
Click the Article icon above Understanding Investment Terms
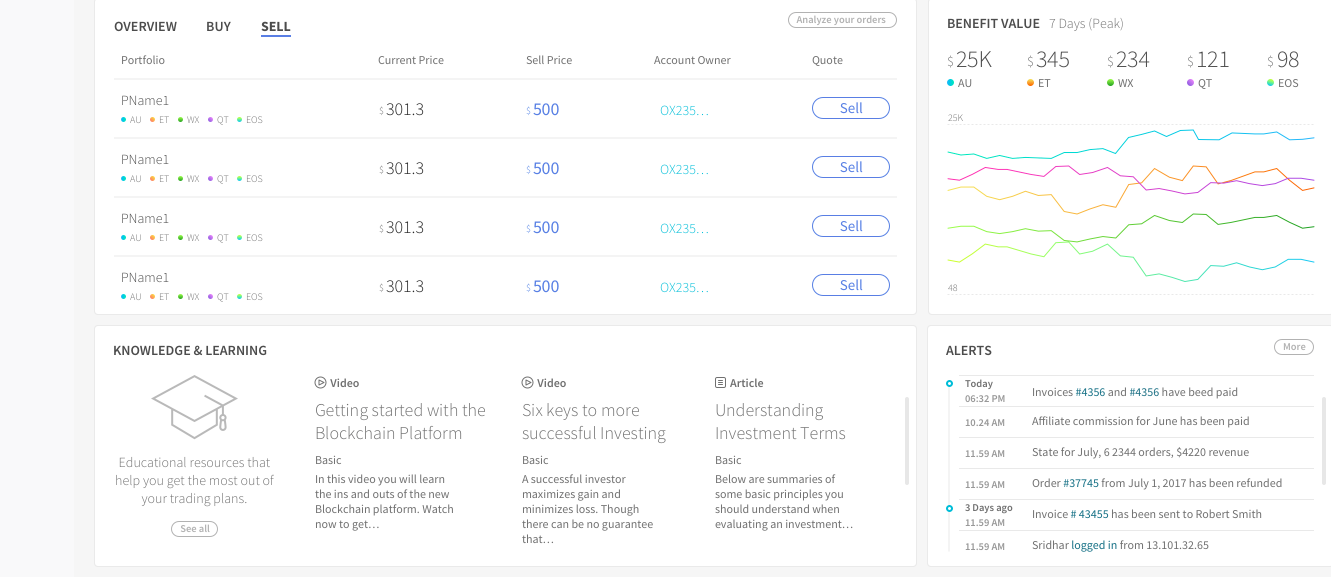[x=720, y=383]
